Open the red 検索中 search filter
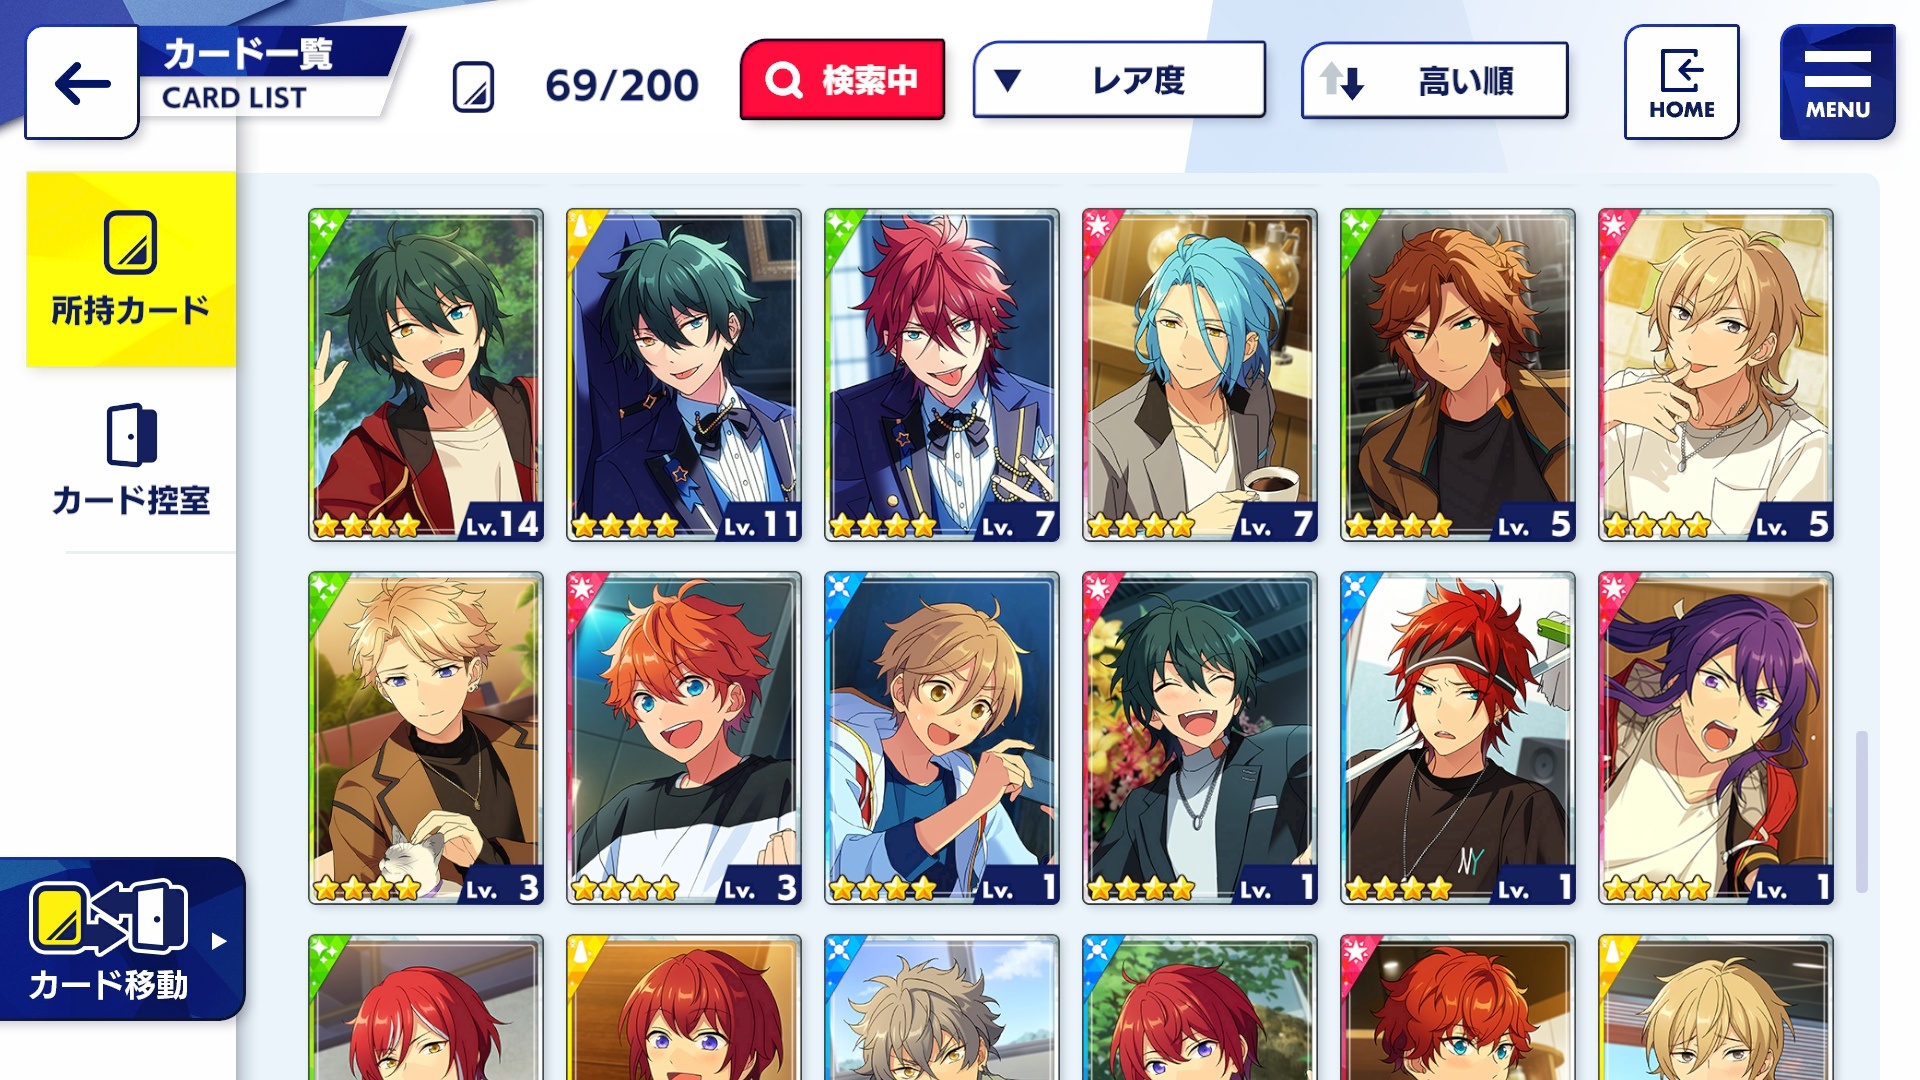Image resolution: width=1920 pixels, height=1080 pixels. point(842,80)
